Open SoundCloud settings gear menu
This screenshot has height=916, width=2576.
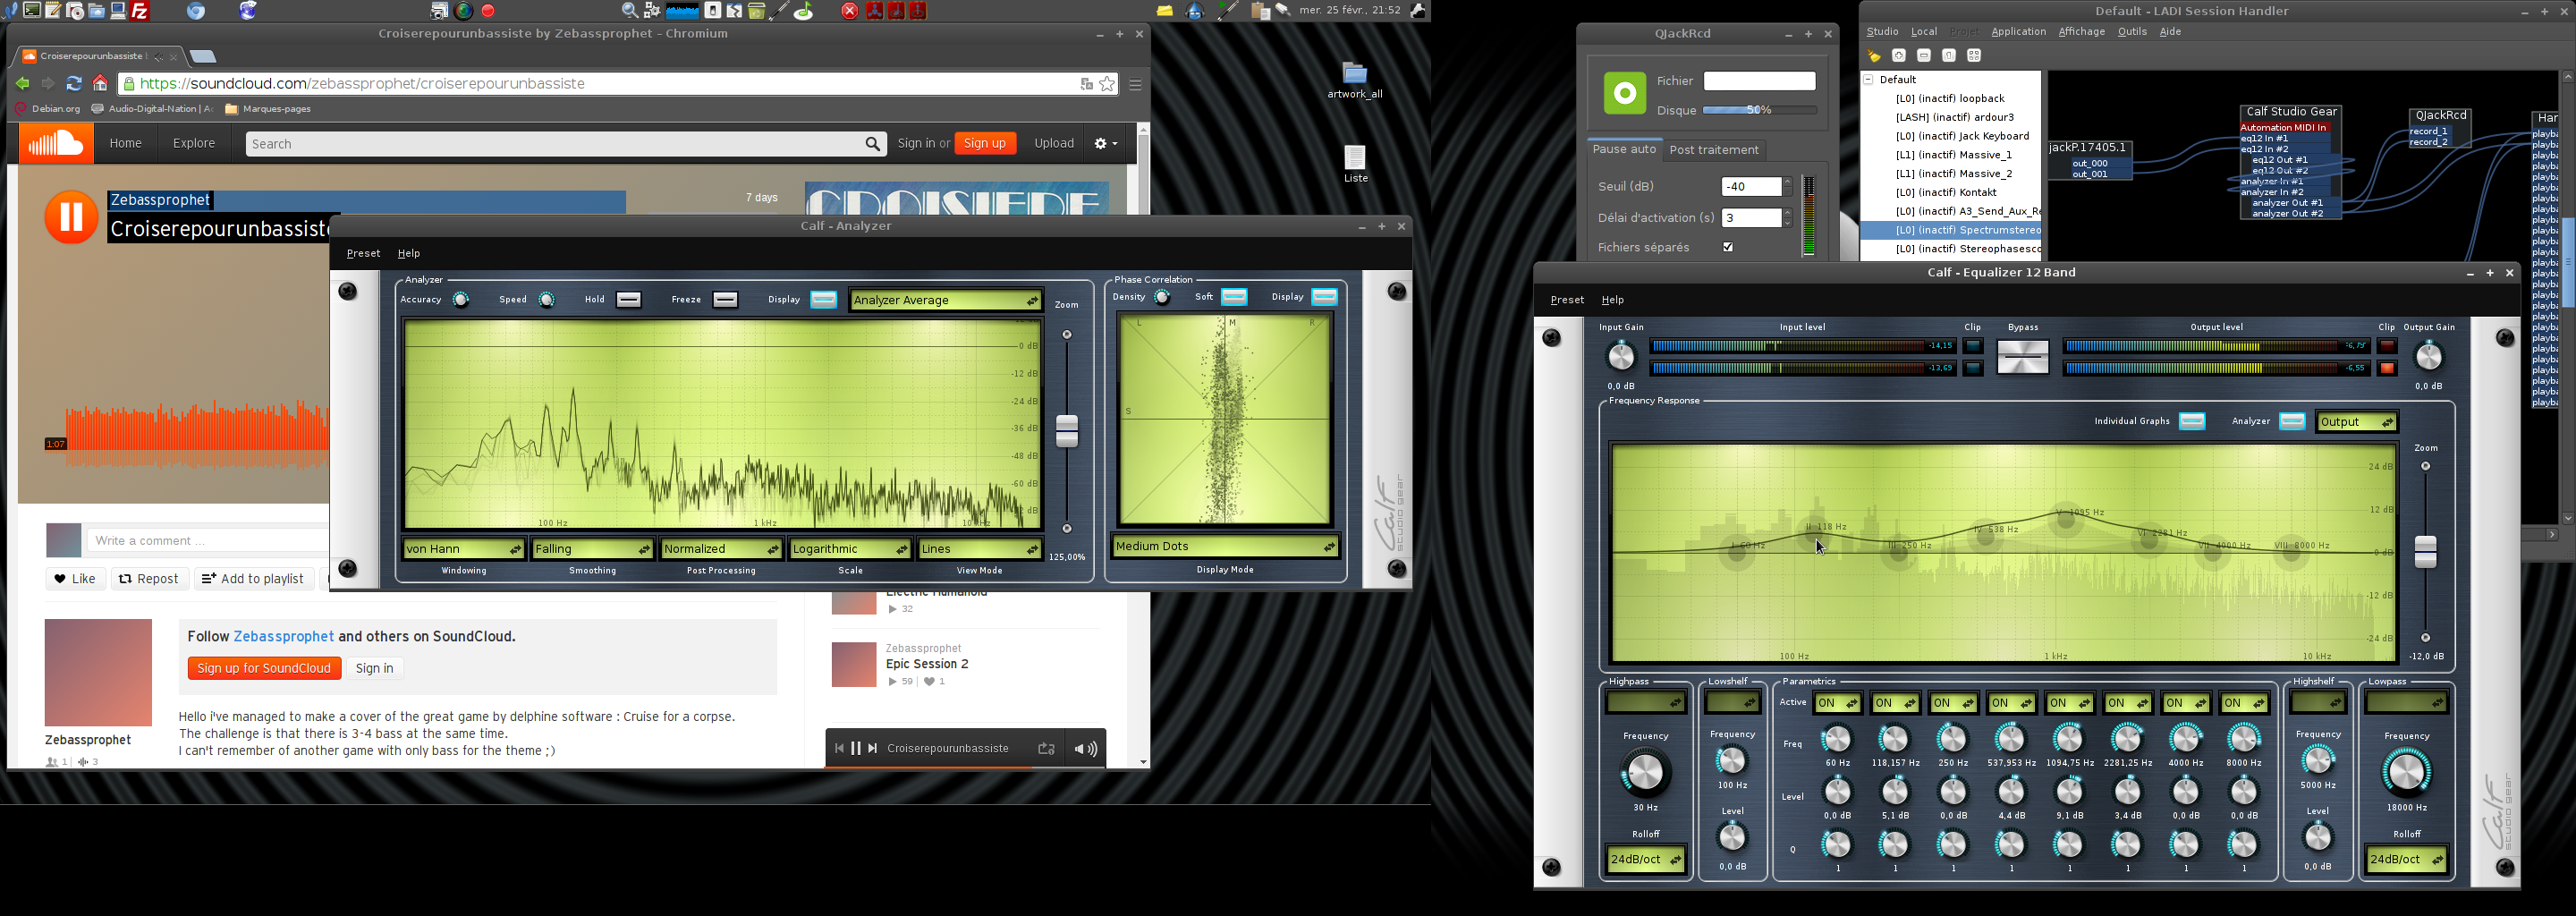click(1105, 144)
